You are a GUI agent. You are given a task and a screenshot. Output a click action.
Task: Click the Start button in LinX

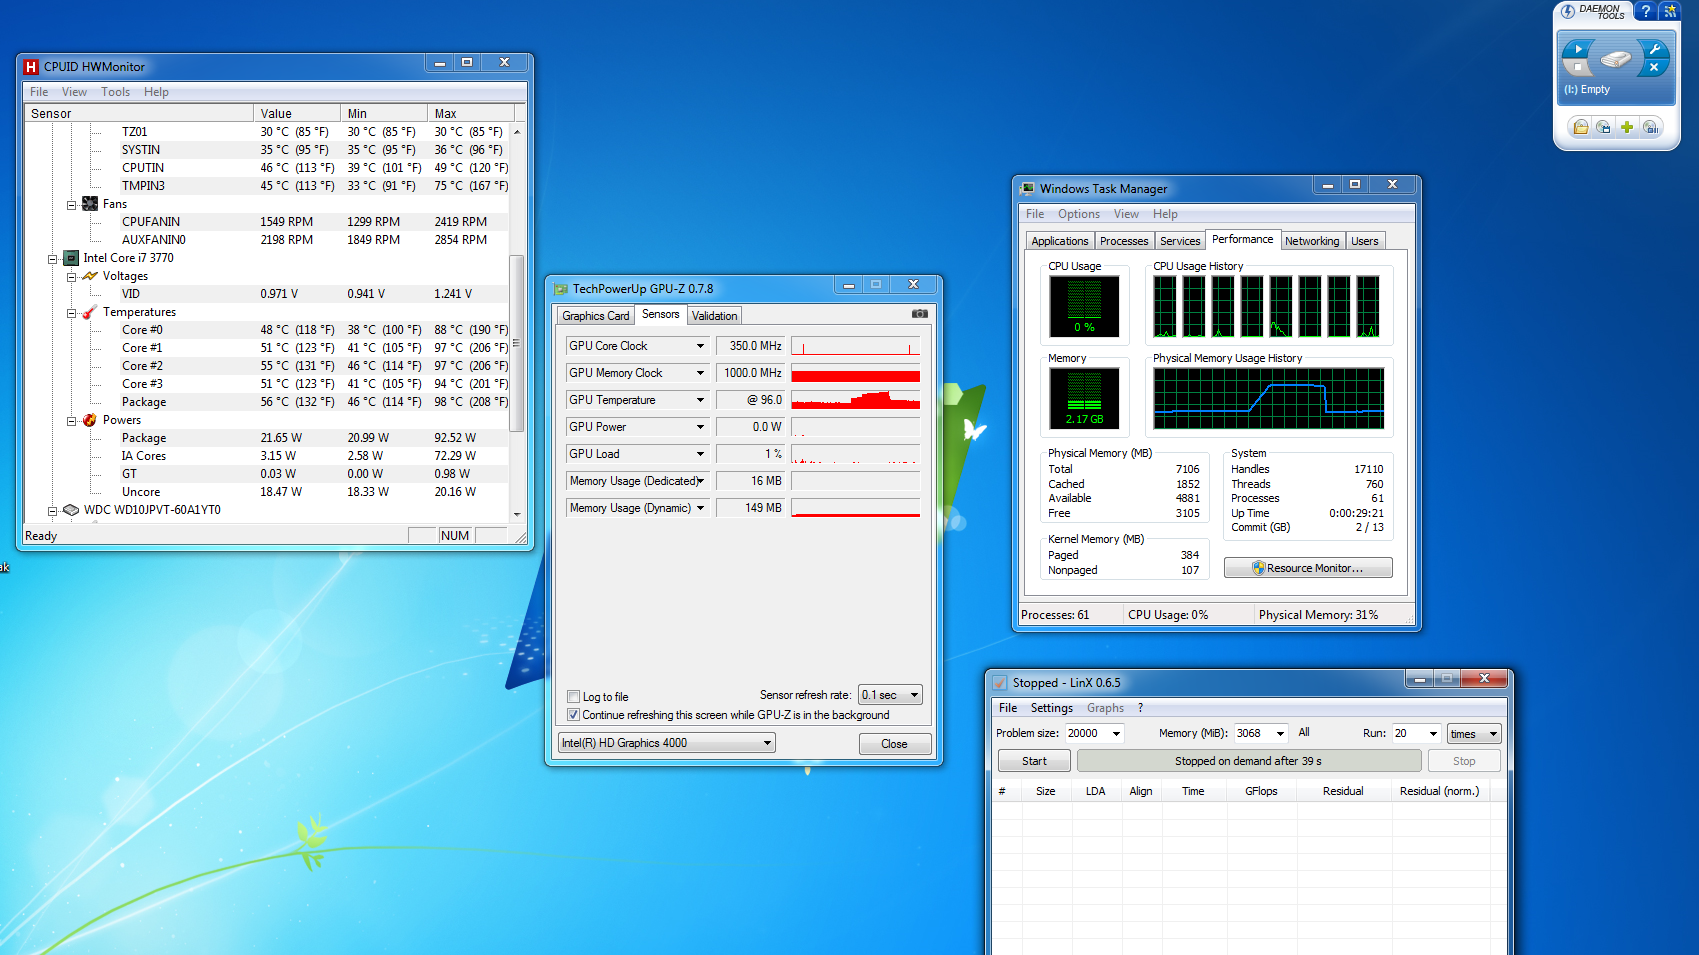1034,761
